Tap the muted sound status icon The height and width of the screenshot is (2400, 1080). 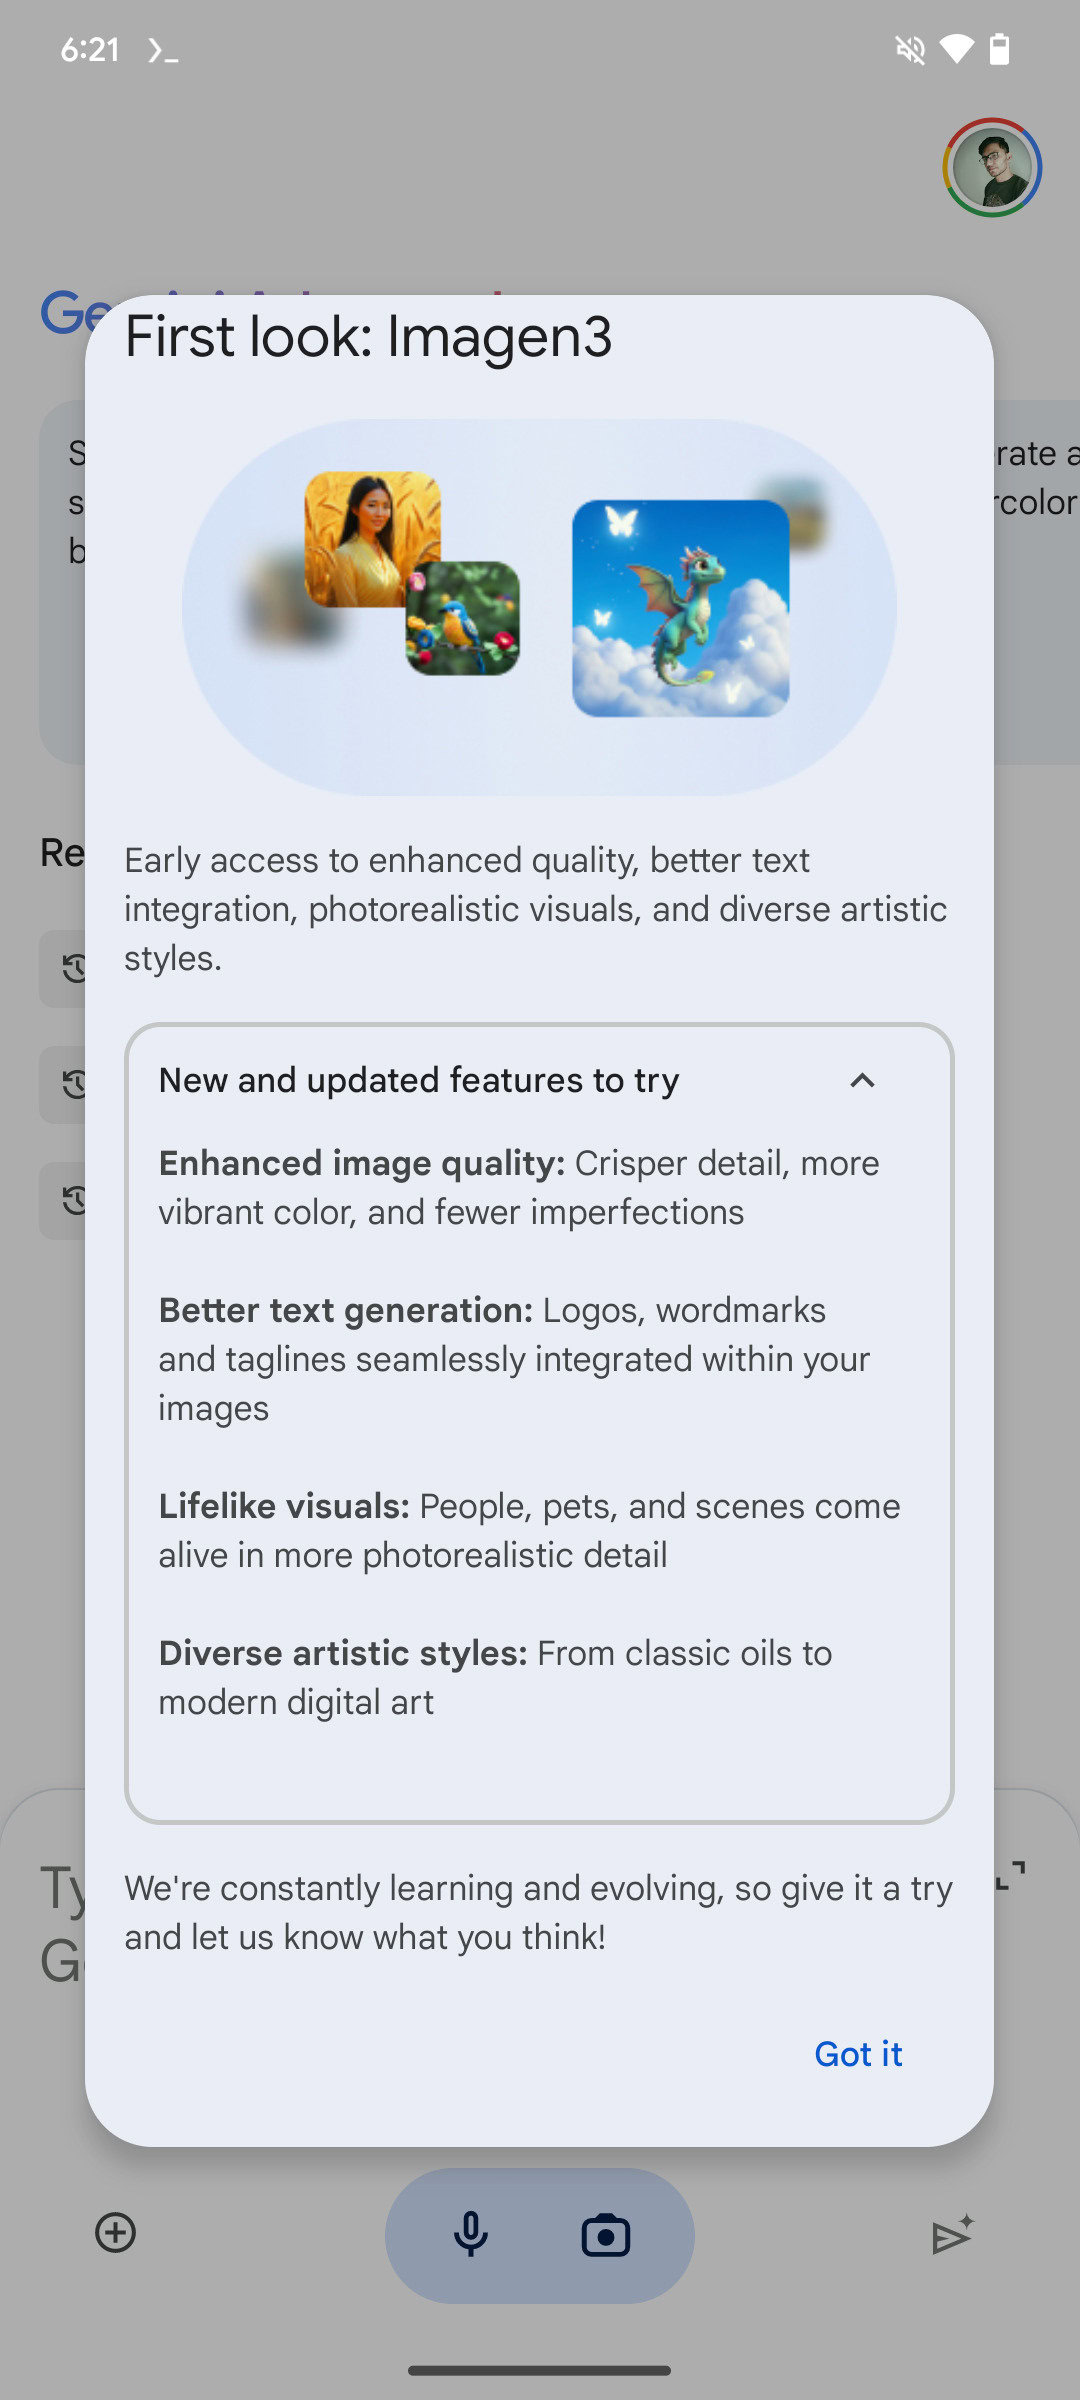click(910, 49)
